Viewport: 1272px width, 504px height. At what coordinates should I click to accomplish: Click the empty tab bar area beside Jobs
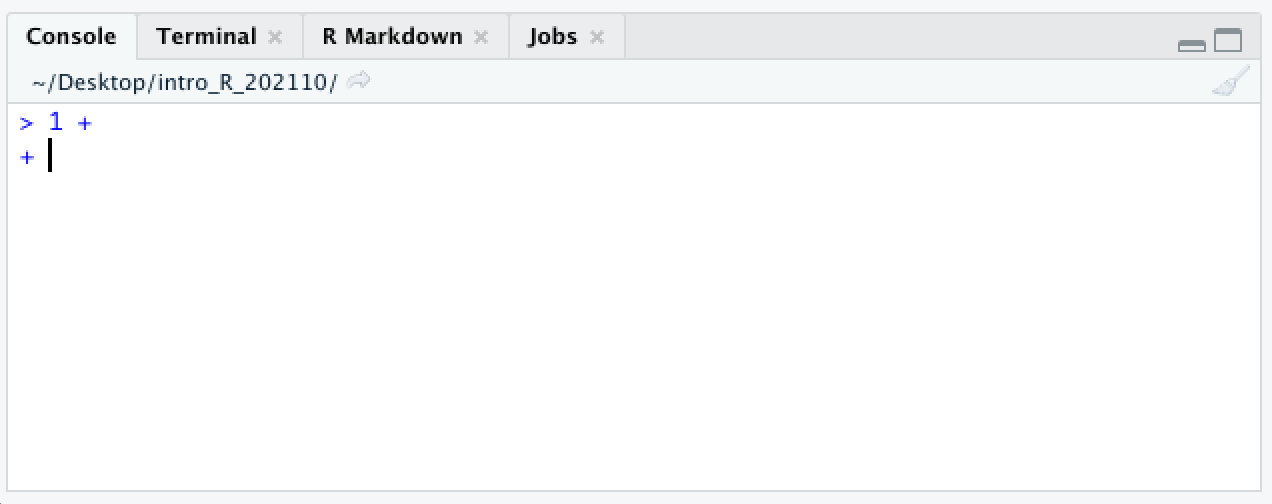(900, 37)
